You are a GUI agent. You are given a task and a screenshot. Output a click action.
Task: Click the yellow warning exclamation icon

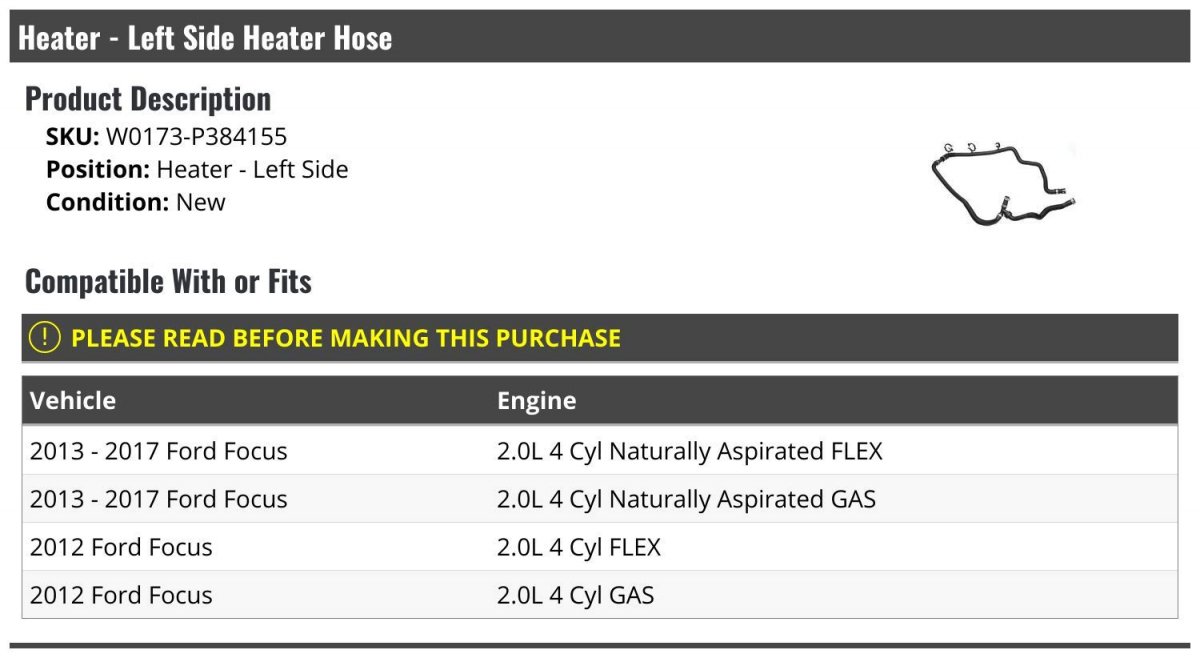click(x=45, y=338)
